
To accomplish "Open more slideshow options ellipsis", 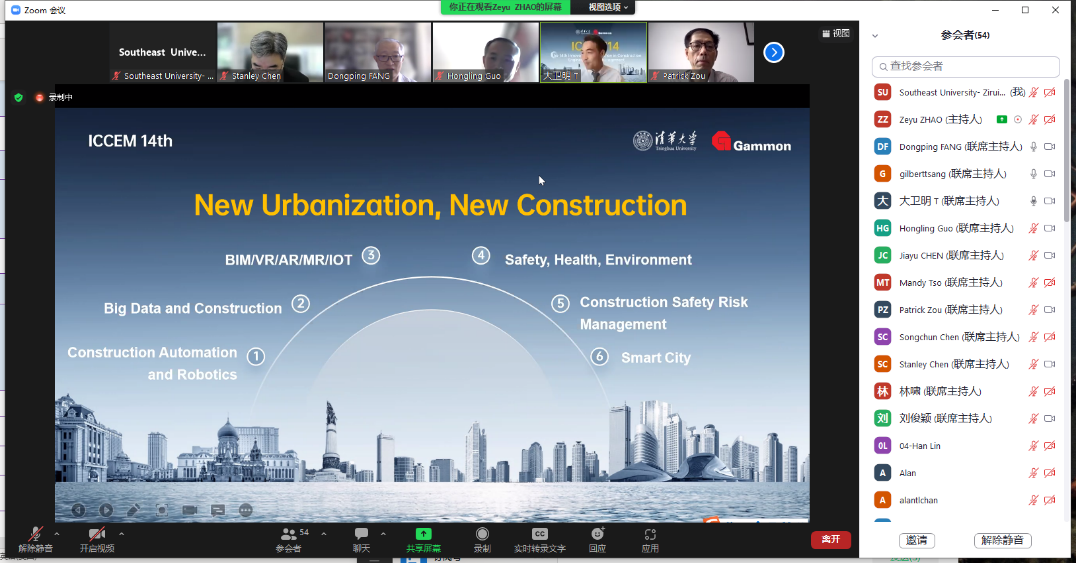I will click(x=246, y=510).
